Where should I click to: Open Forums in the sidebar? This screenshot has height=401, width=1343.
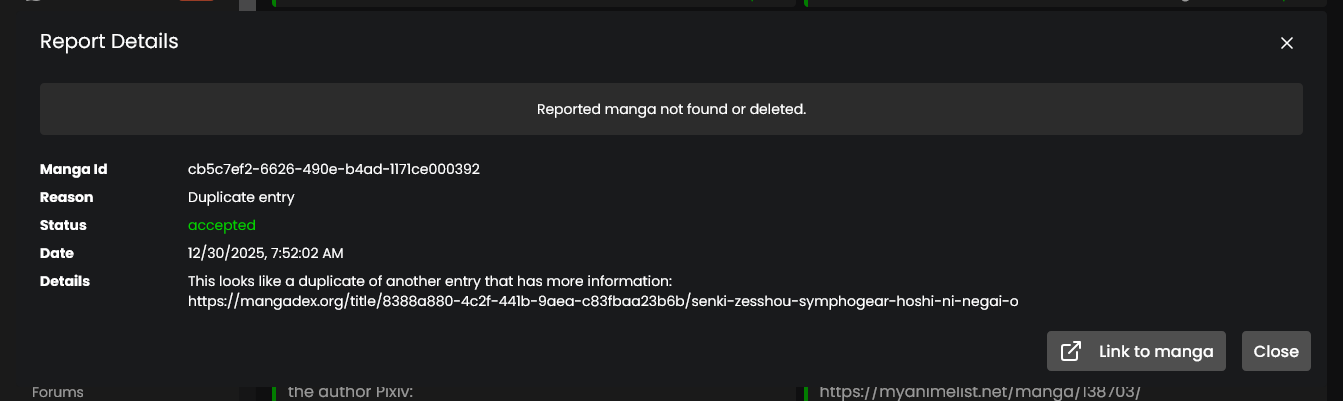(58, 392)
